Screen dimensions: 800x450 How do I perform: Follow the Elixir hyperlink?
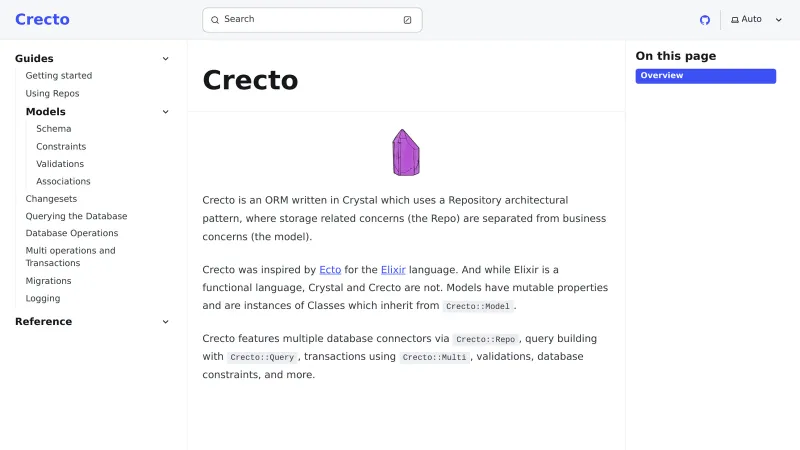tap(393, 270)
